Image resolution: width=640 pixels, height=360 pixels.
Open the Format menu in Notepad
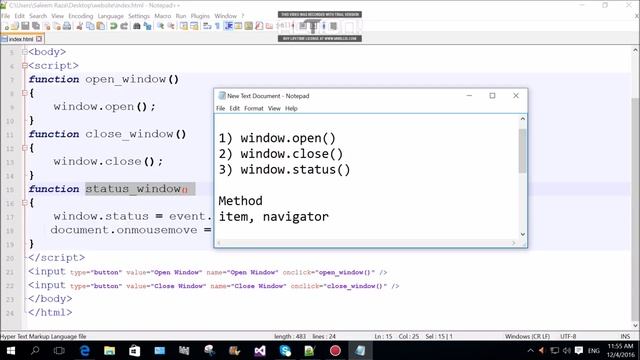[x=253, y=108]
